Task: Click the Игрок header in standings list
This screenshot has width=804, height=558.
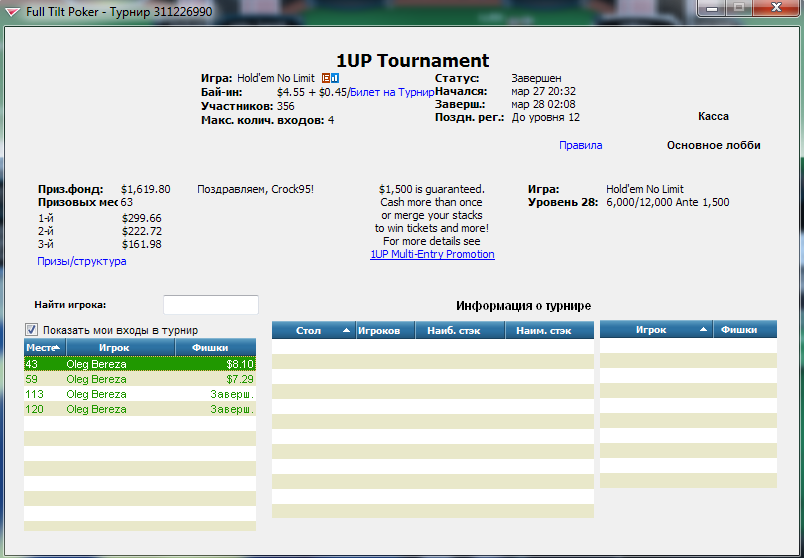Action: (120, 347)
